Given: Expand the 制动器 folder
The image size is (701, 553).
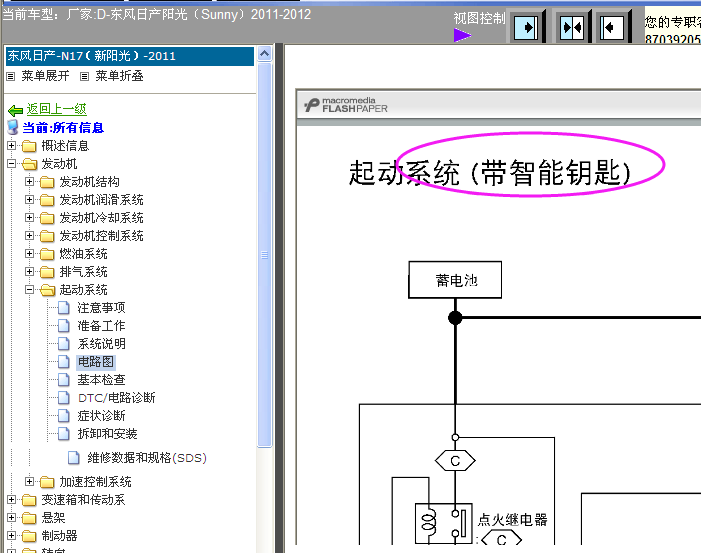Looking at the screenshot, I should tap(12, 535).
